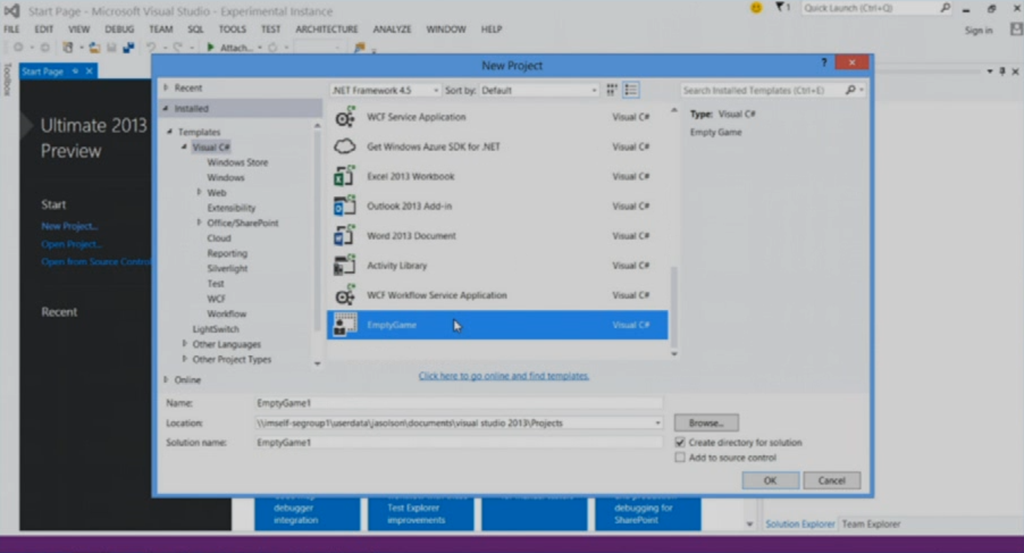
Task: Switch to Team Explorer tab
Action: pos(871,524)
